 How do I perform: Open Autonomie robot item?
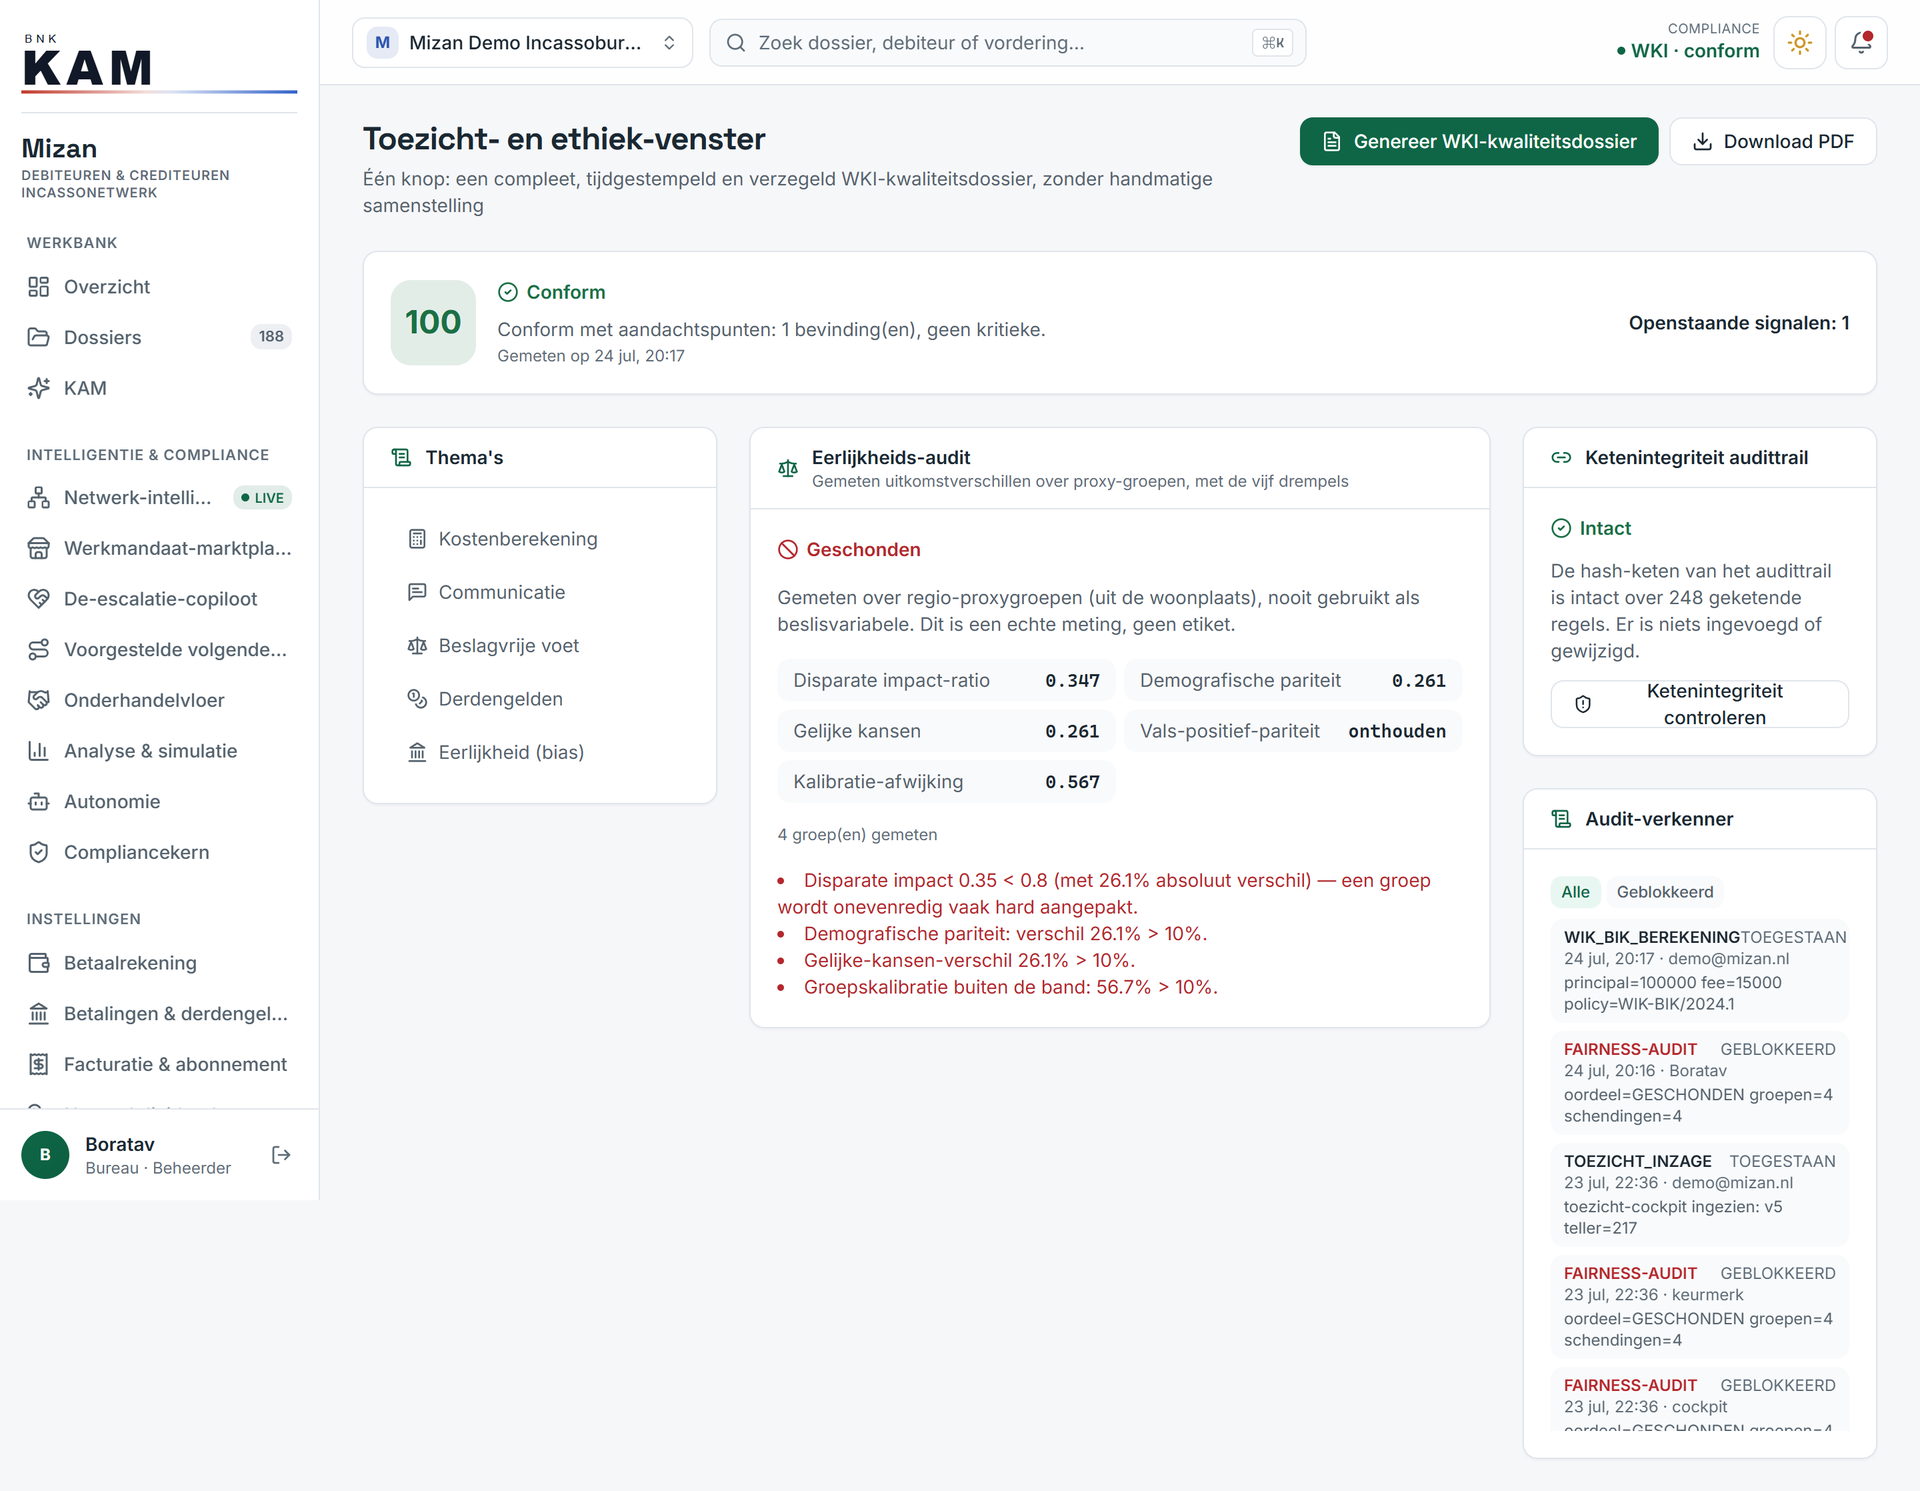159,802
